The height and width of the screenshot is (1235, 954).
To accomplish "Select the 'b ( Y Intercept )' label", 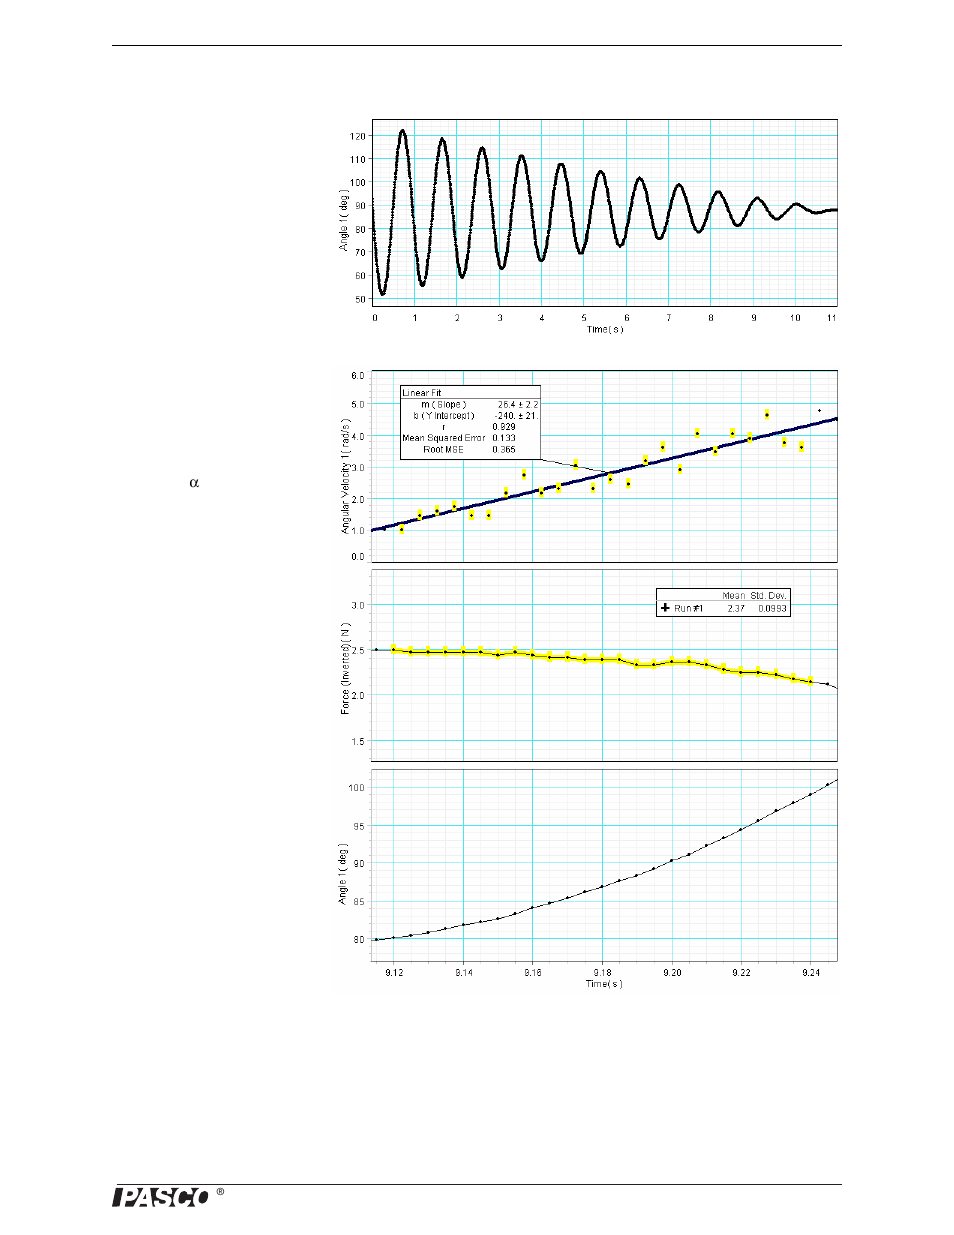I will (444, 415).
